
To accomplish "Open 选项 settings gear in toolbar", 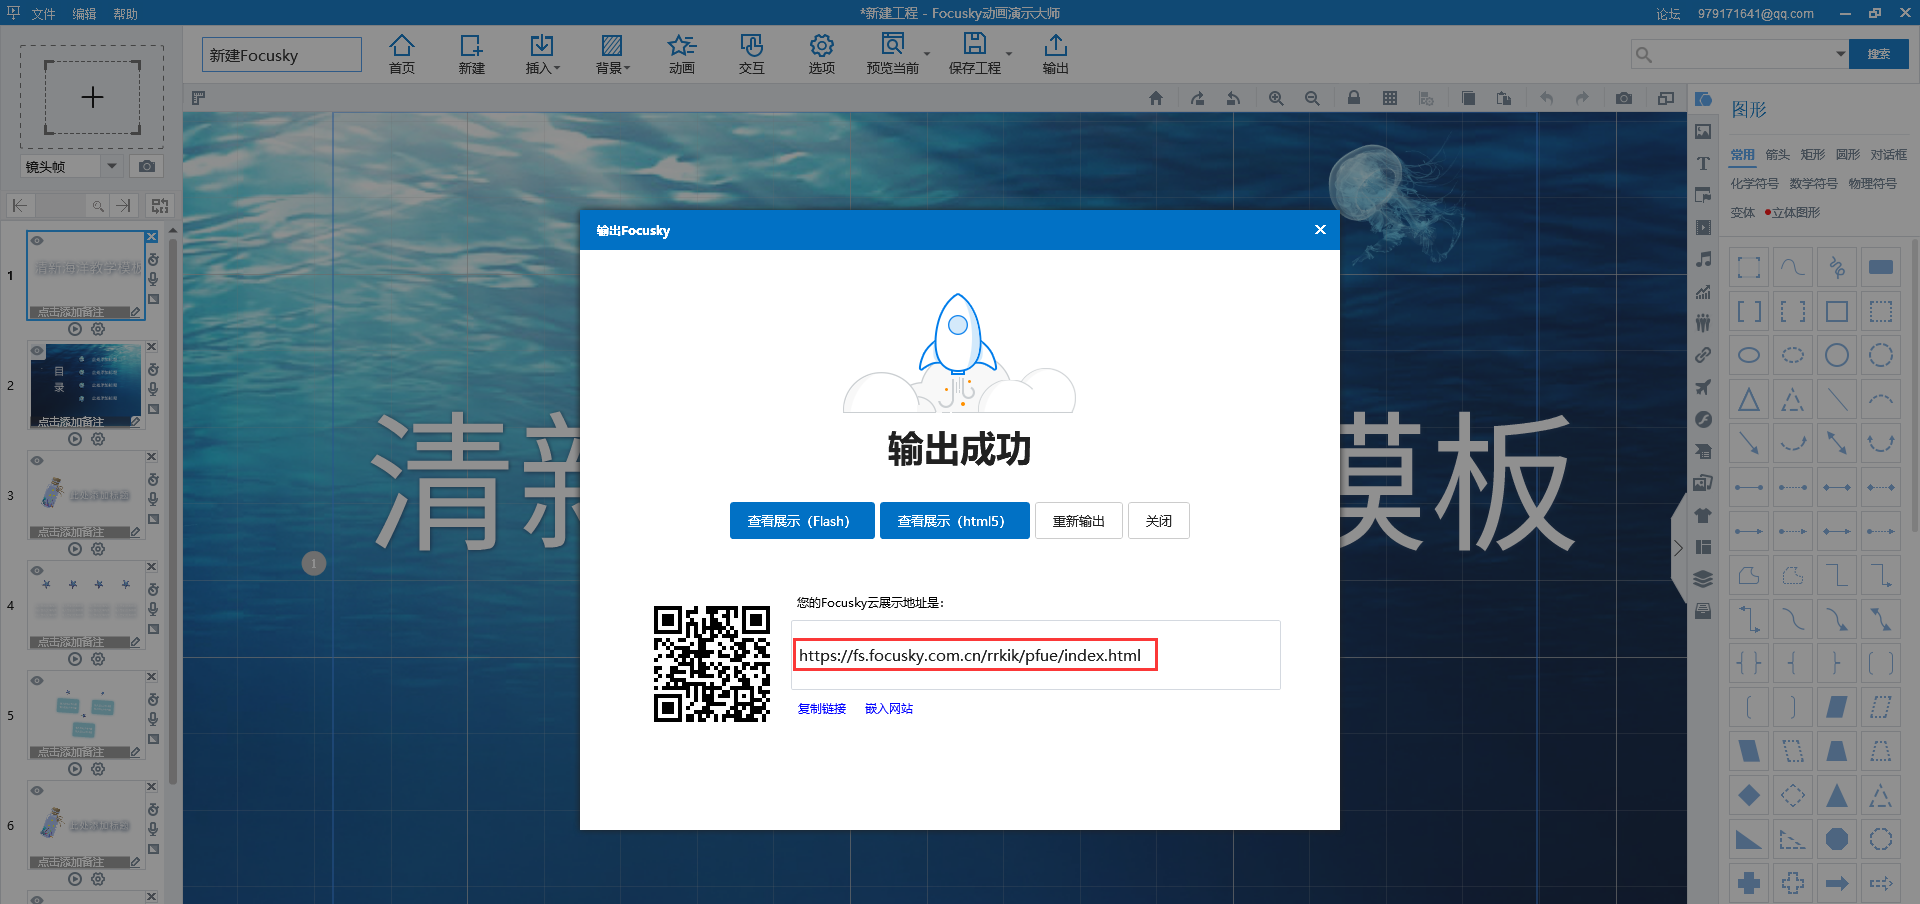I will 822,54.
